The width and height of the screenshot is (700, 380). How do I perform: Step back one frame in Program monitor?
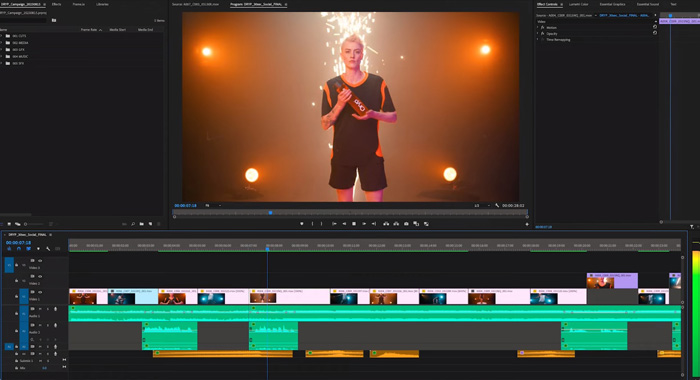[x=344, y=224]
